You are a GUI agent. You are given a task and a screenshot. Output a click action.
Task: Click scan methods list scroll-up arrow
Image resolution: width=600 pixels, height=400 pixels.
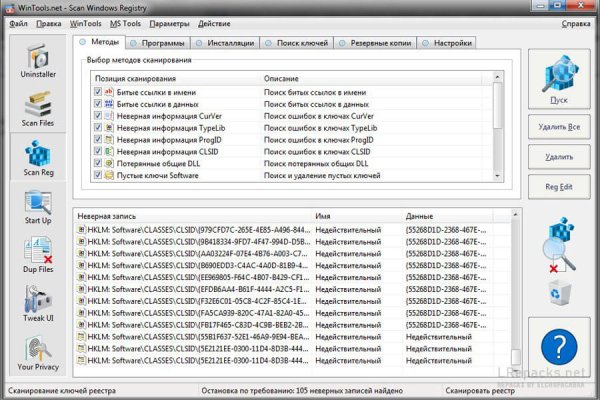coord(497,77)
